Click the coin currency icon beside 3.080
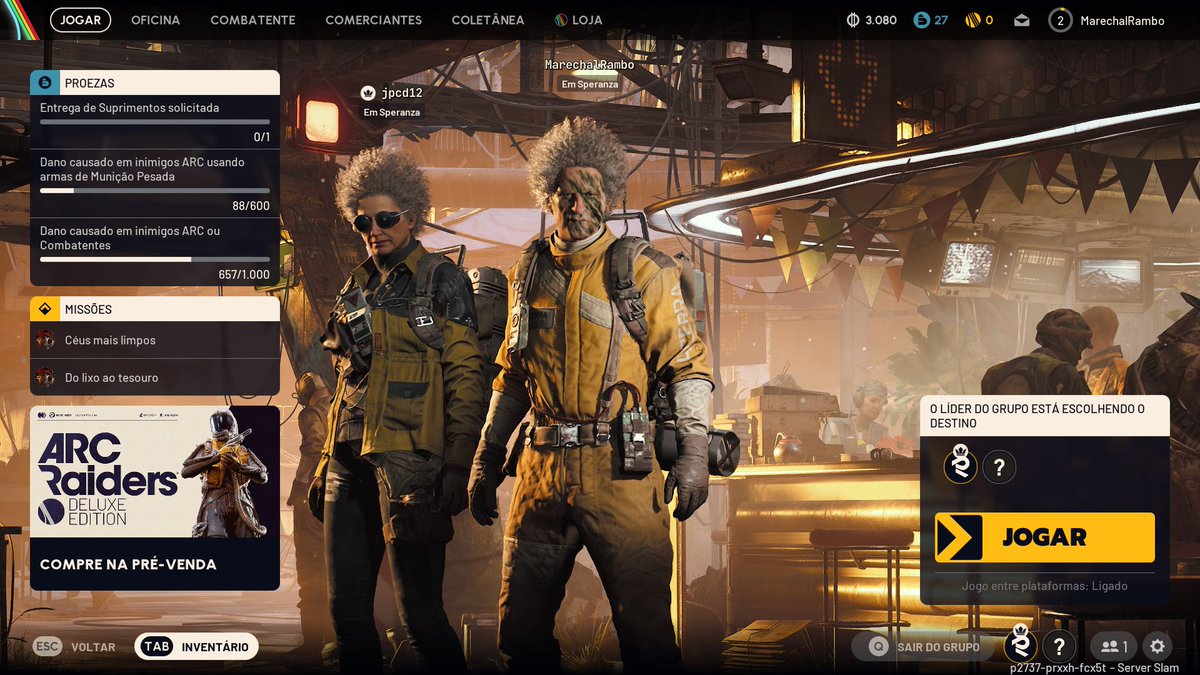 [x=853, y=20]
